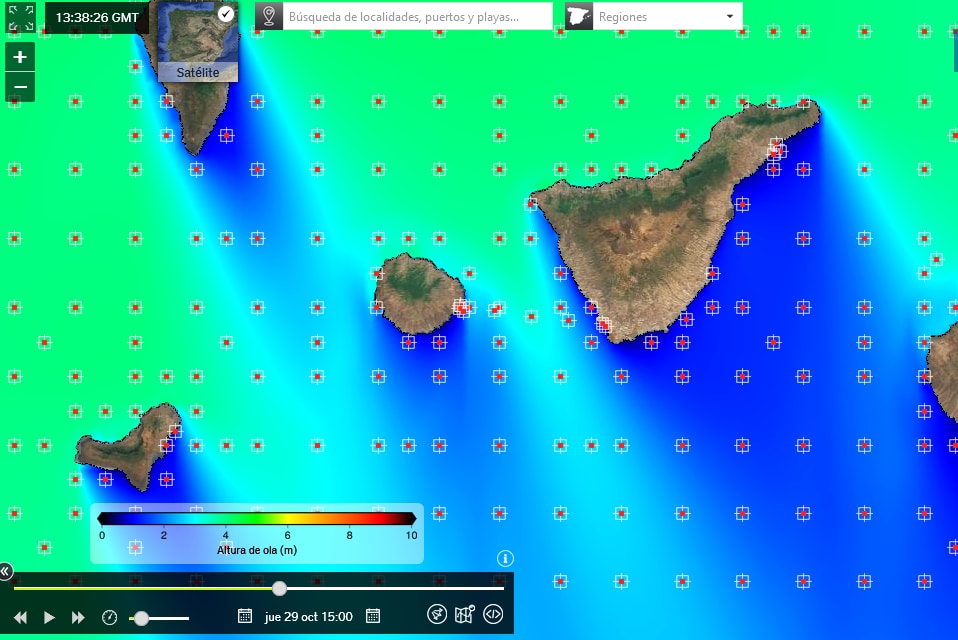
Task: Click the location search field
Action: [x=417, y=17]
